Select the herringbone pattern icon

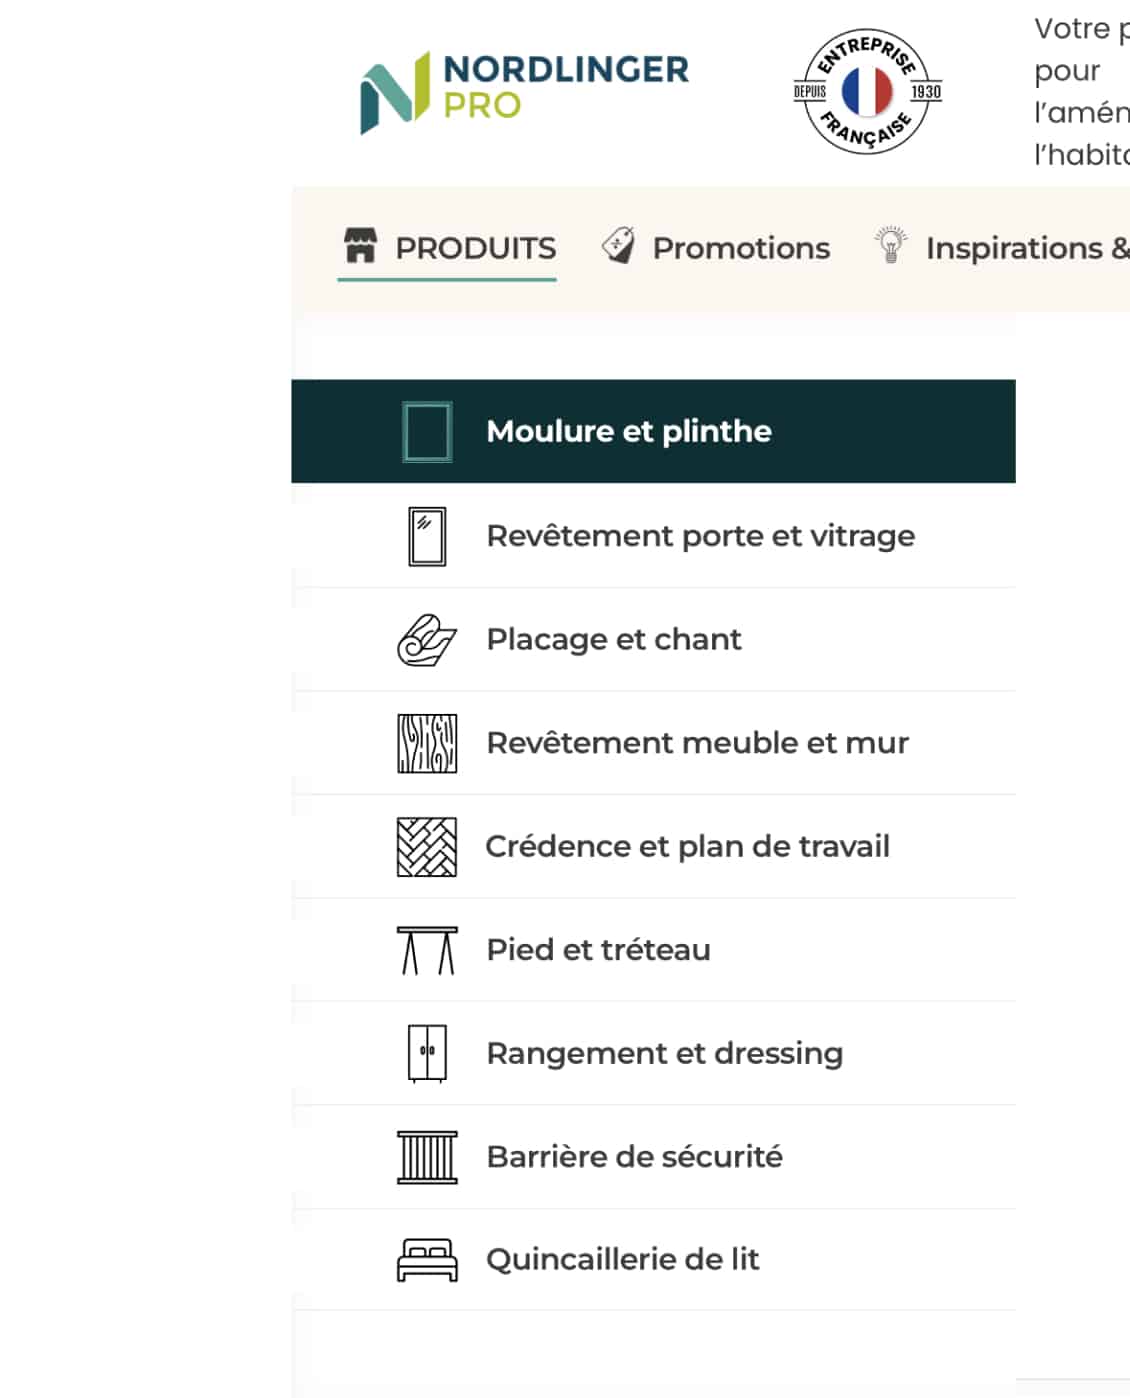point(427,847)
